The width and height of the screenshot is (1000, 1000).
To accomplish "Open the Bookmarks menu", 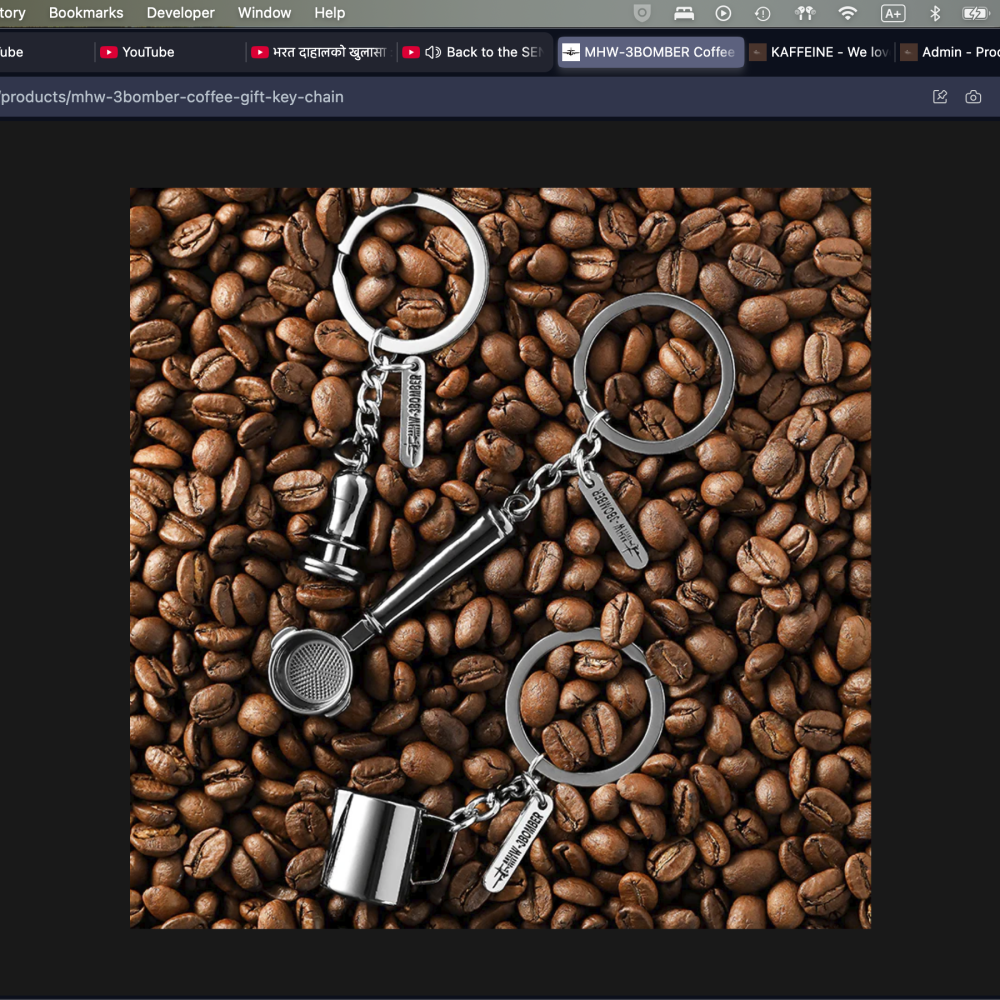I will click(86, 13).
